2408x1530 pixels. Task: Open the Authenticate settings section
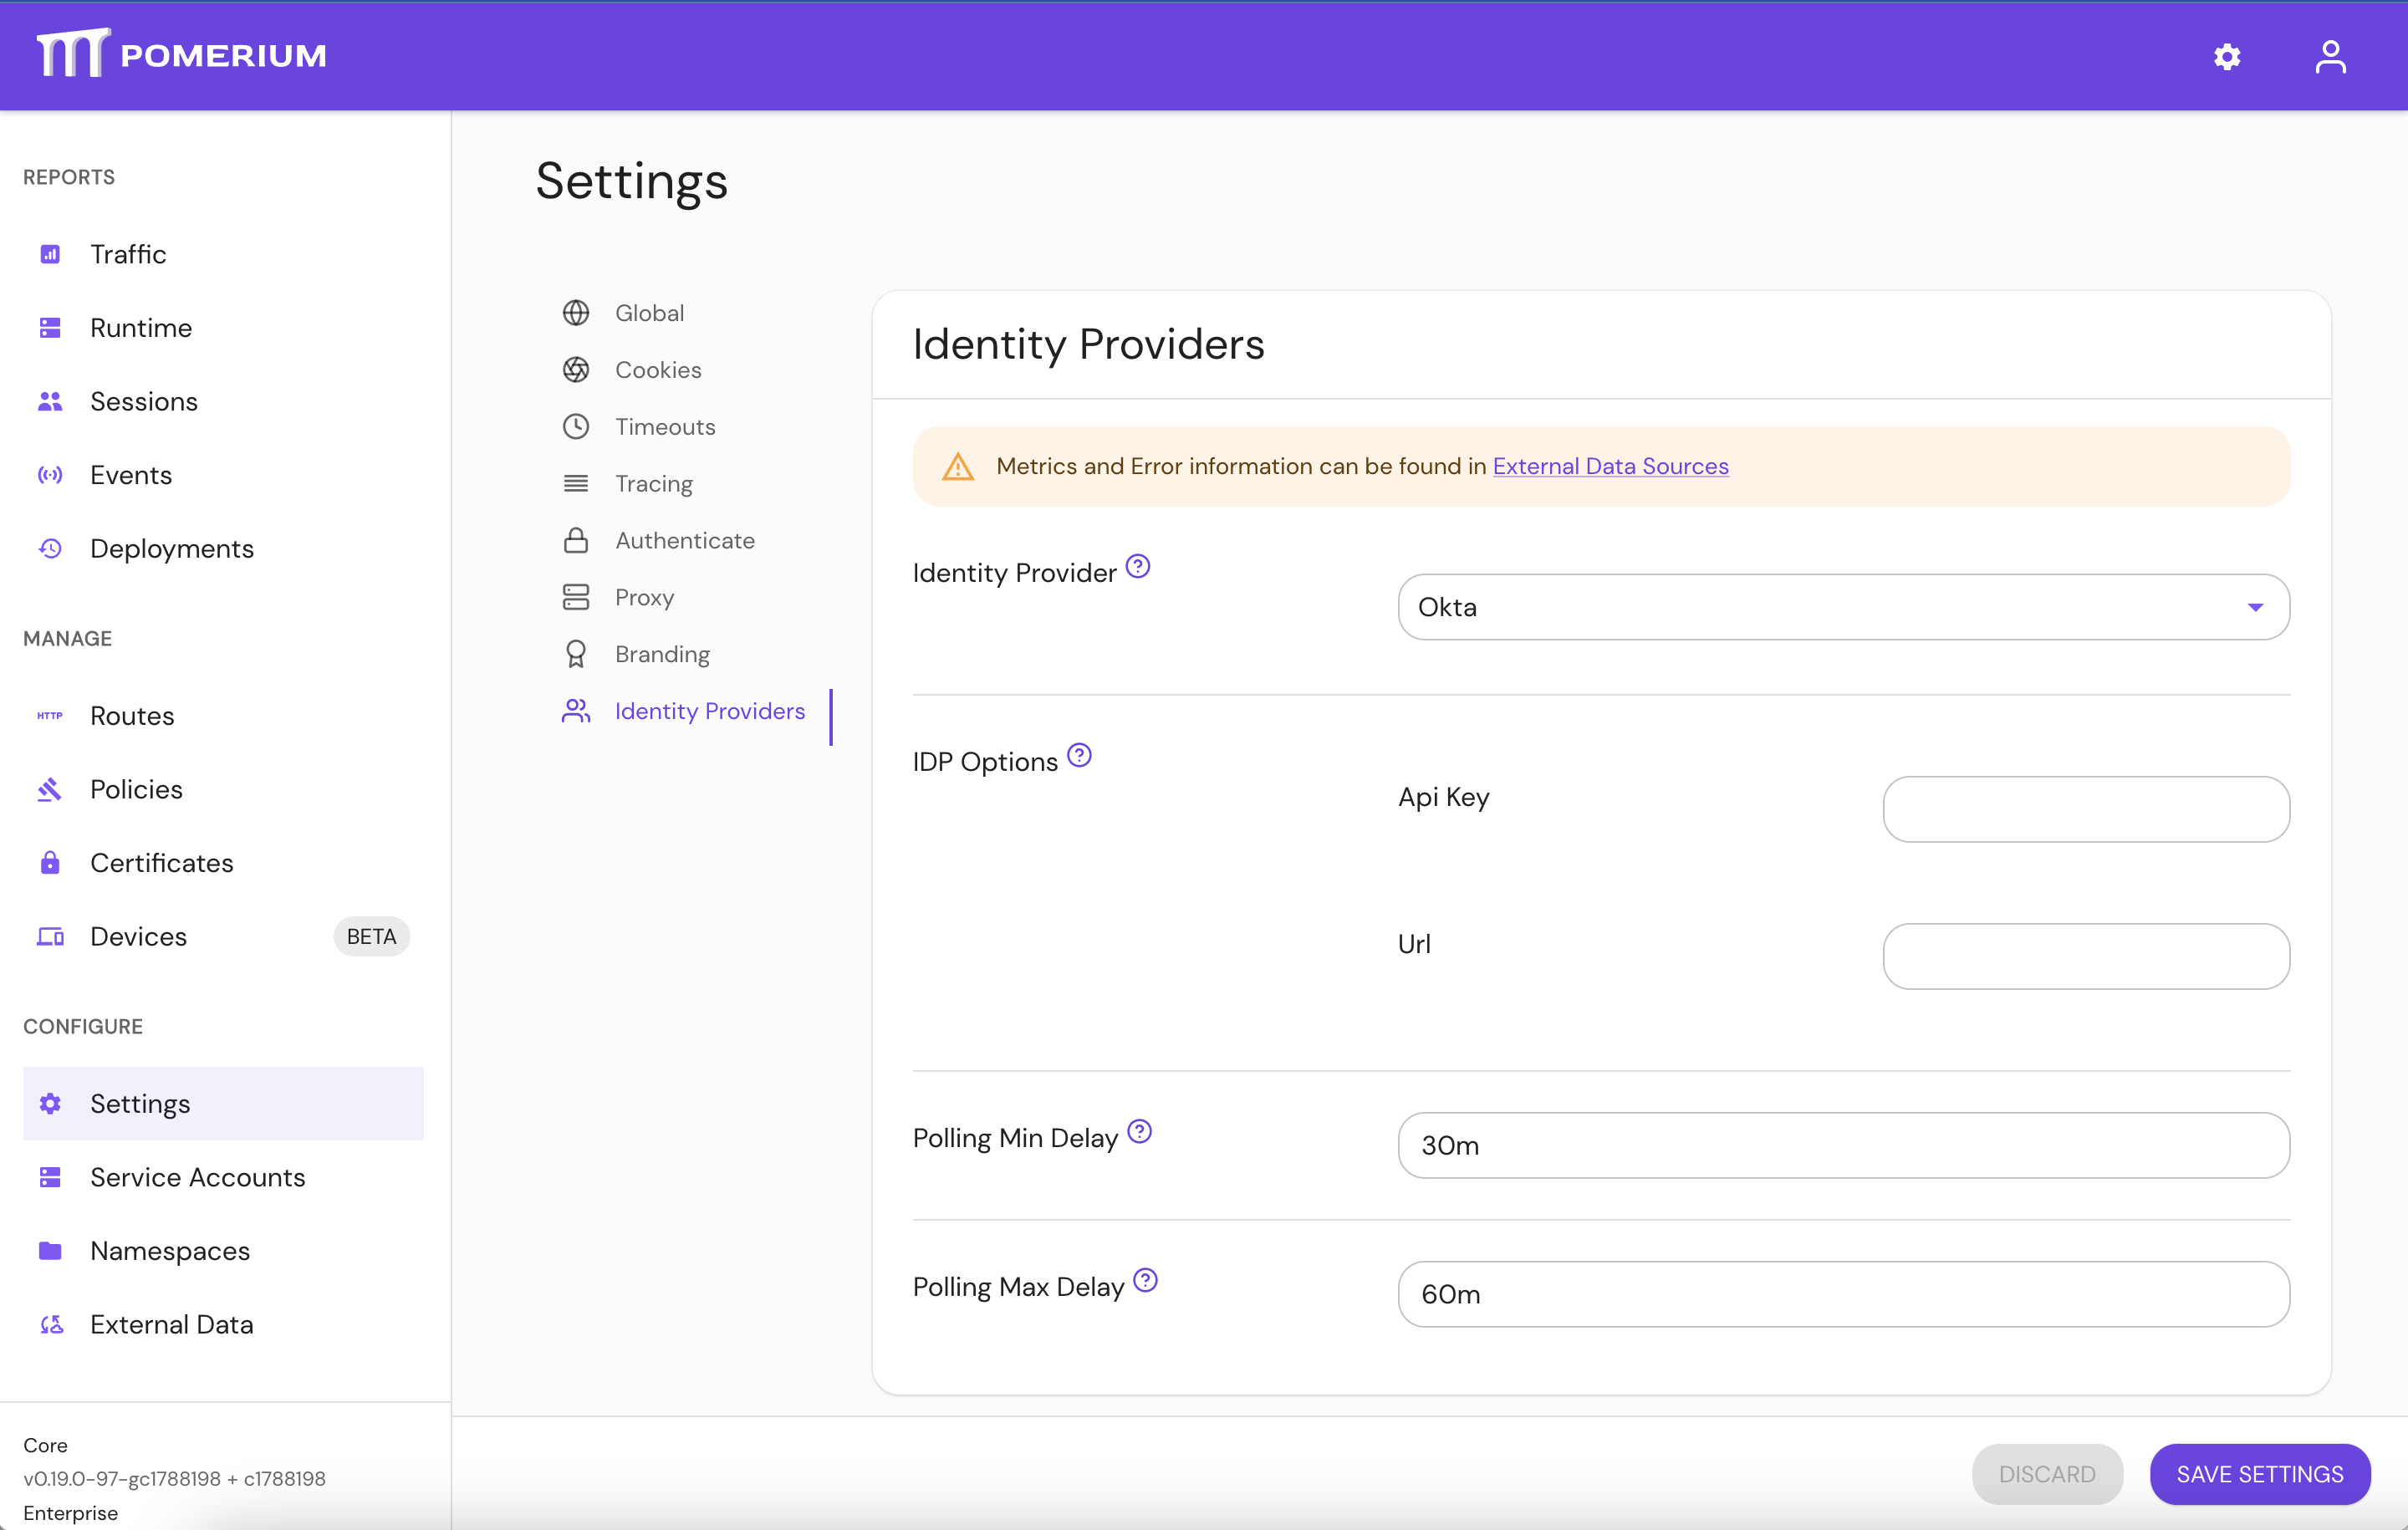pyautogui.click(x=684, y=540)
